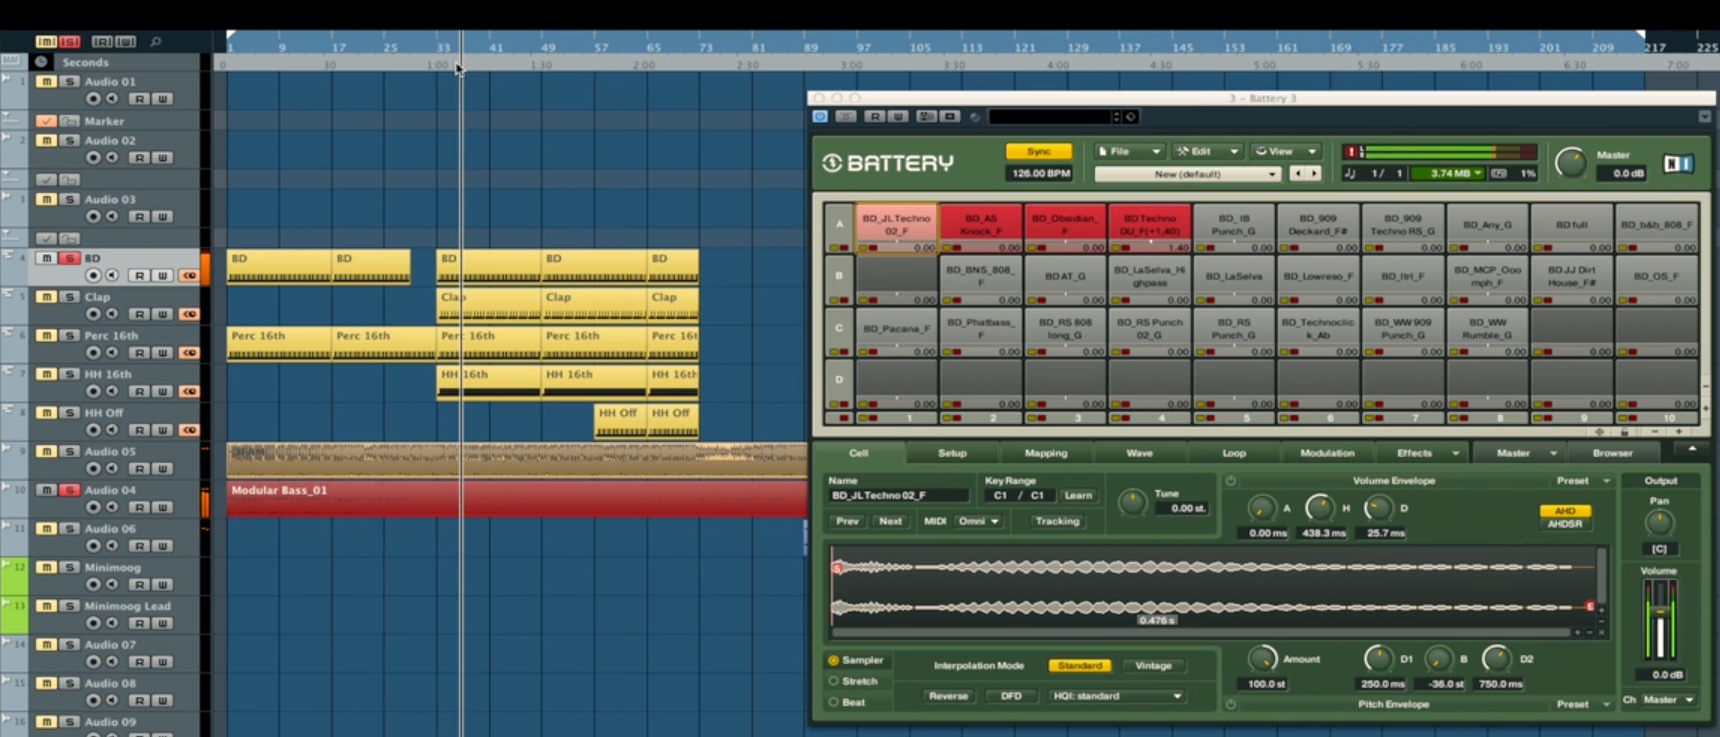Image resolution: width=1720 pixels, height=737 pixels.
Task: Toggle the Volume Envelope power icon
Action: pyautogui.click(x=1231, y=481)
